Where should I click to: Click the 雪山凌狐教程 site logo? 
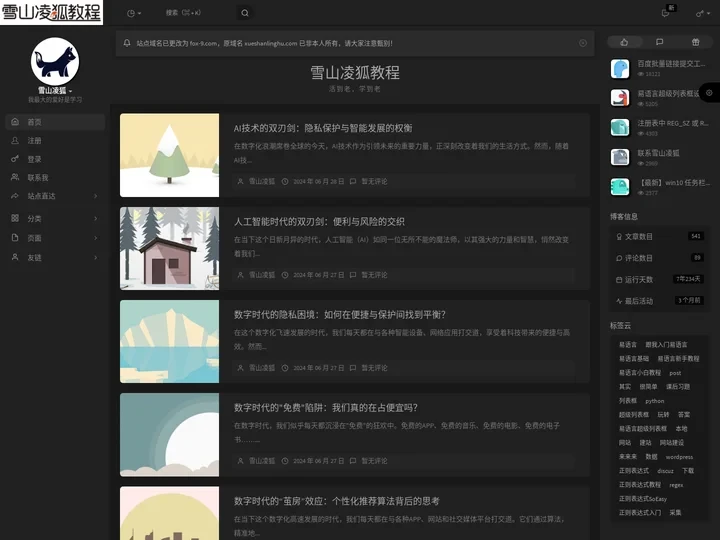pos(51,12)
